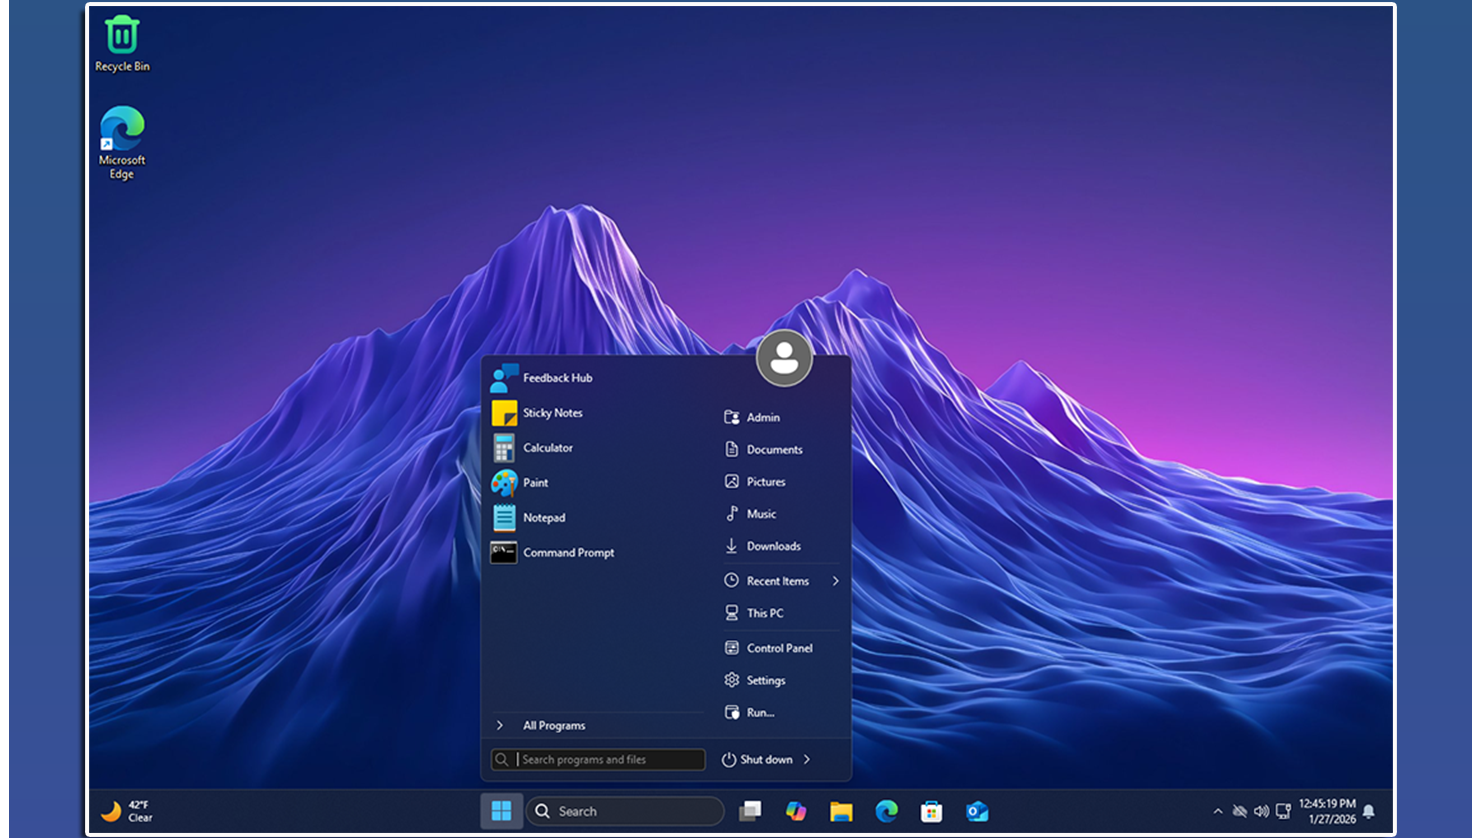Screen dimensions: 1482x838
Task: Launch Command Prompt
Action: click(567, 553)
